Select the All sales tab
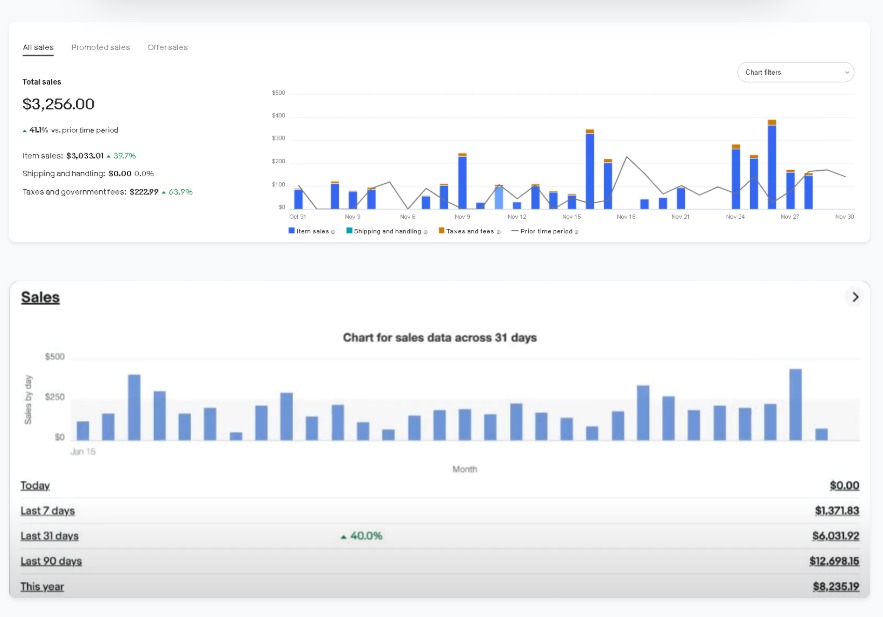 coord(38,47)
